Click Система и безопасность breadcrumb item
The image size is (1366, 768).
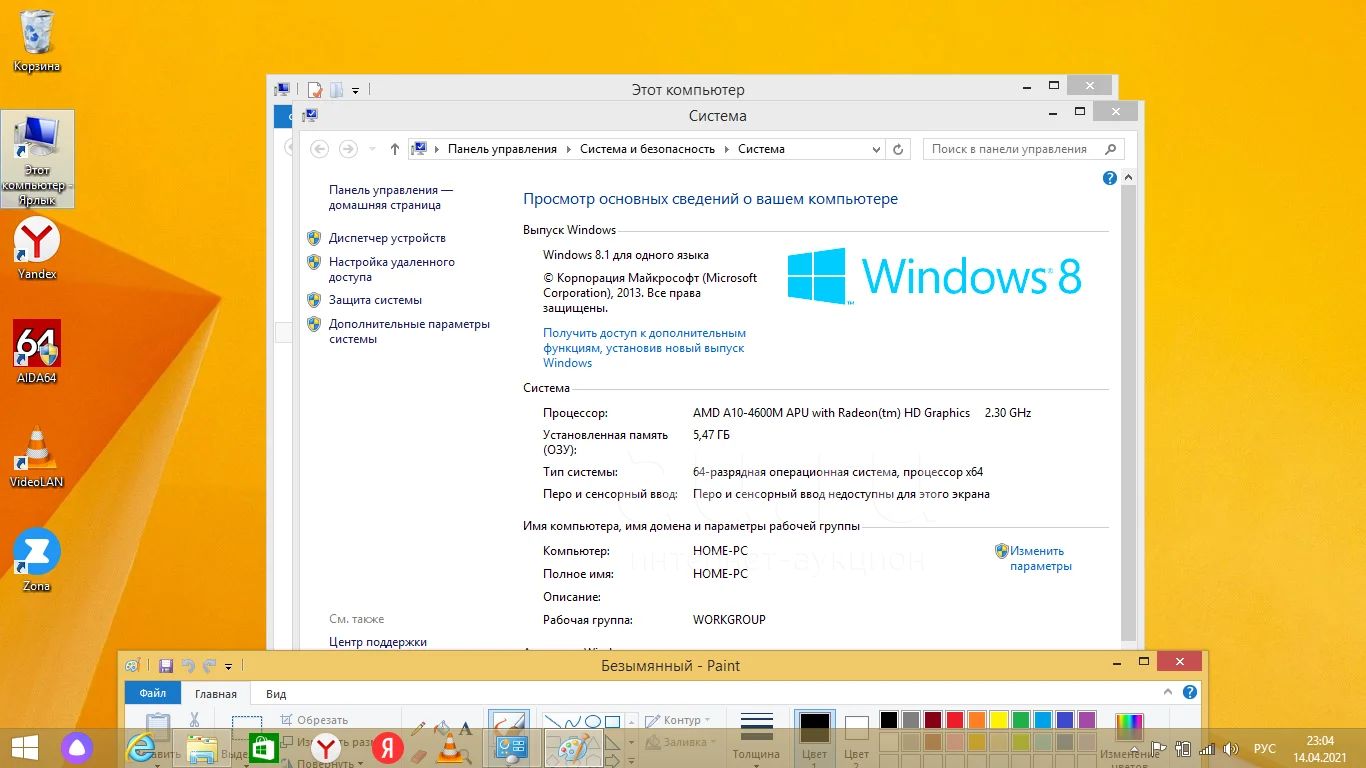647,149
